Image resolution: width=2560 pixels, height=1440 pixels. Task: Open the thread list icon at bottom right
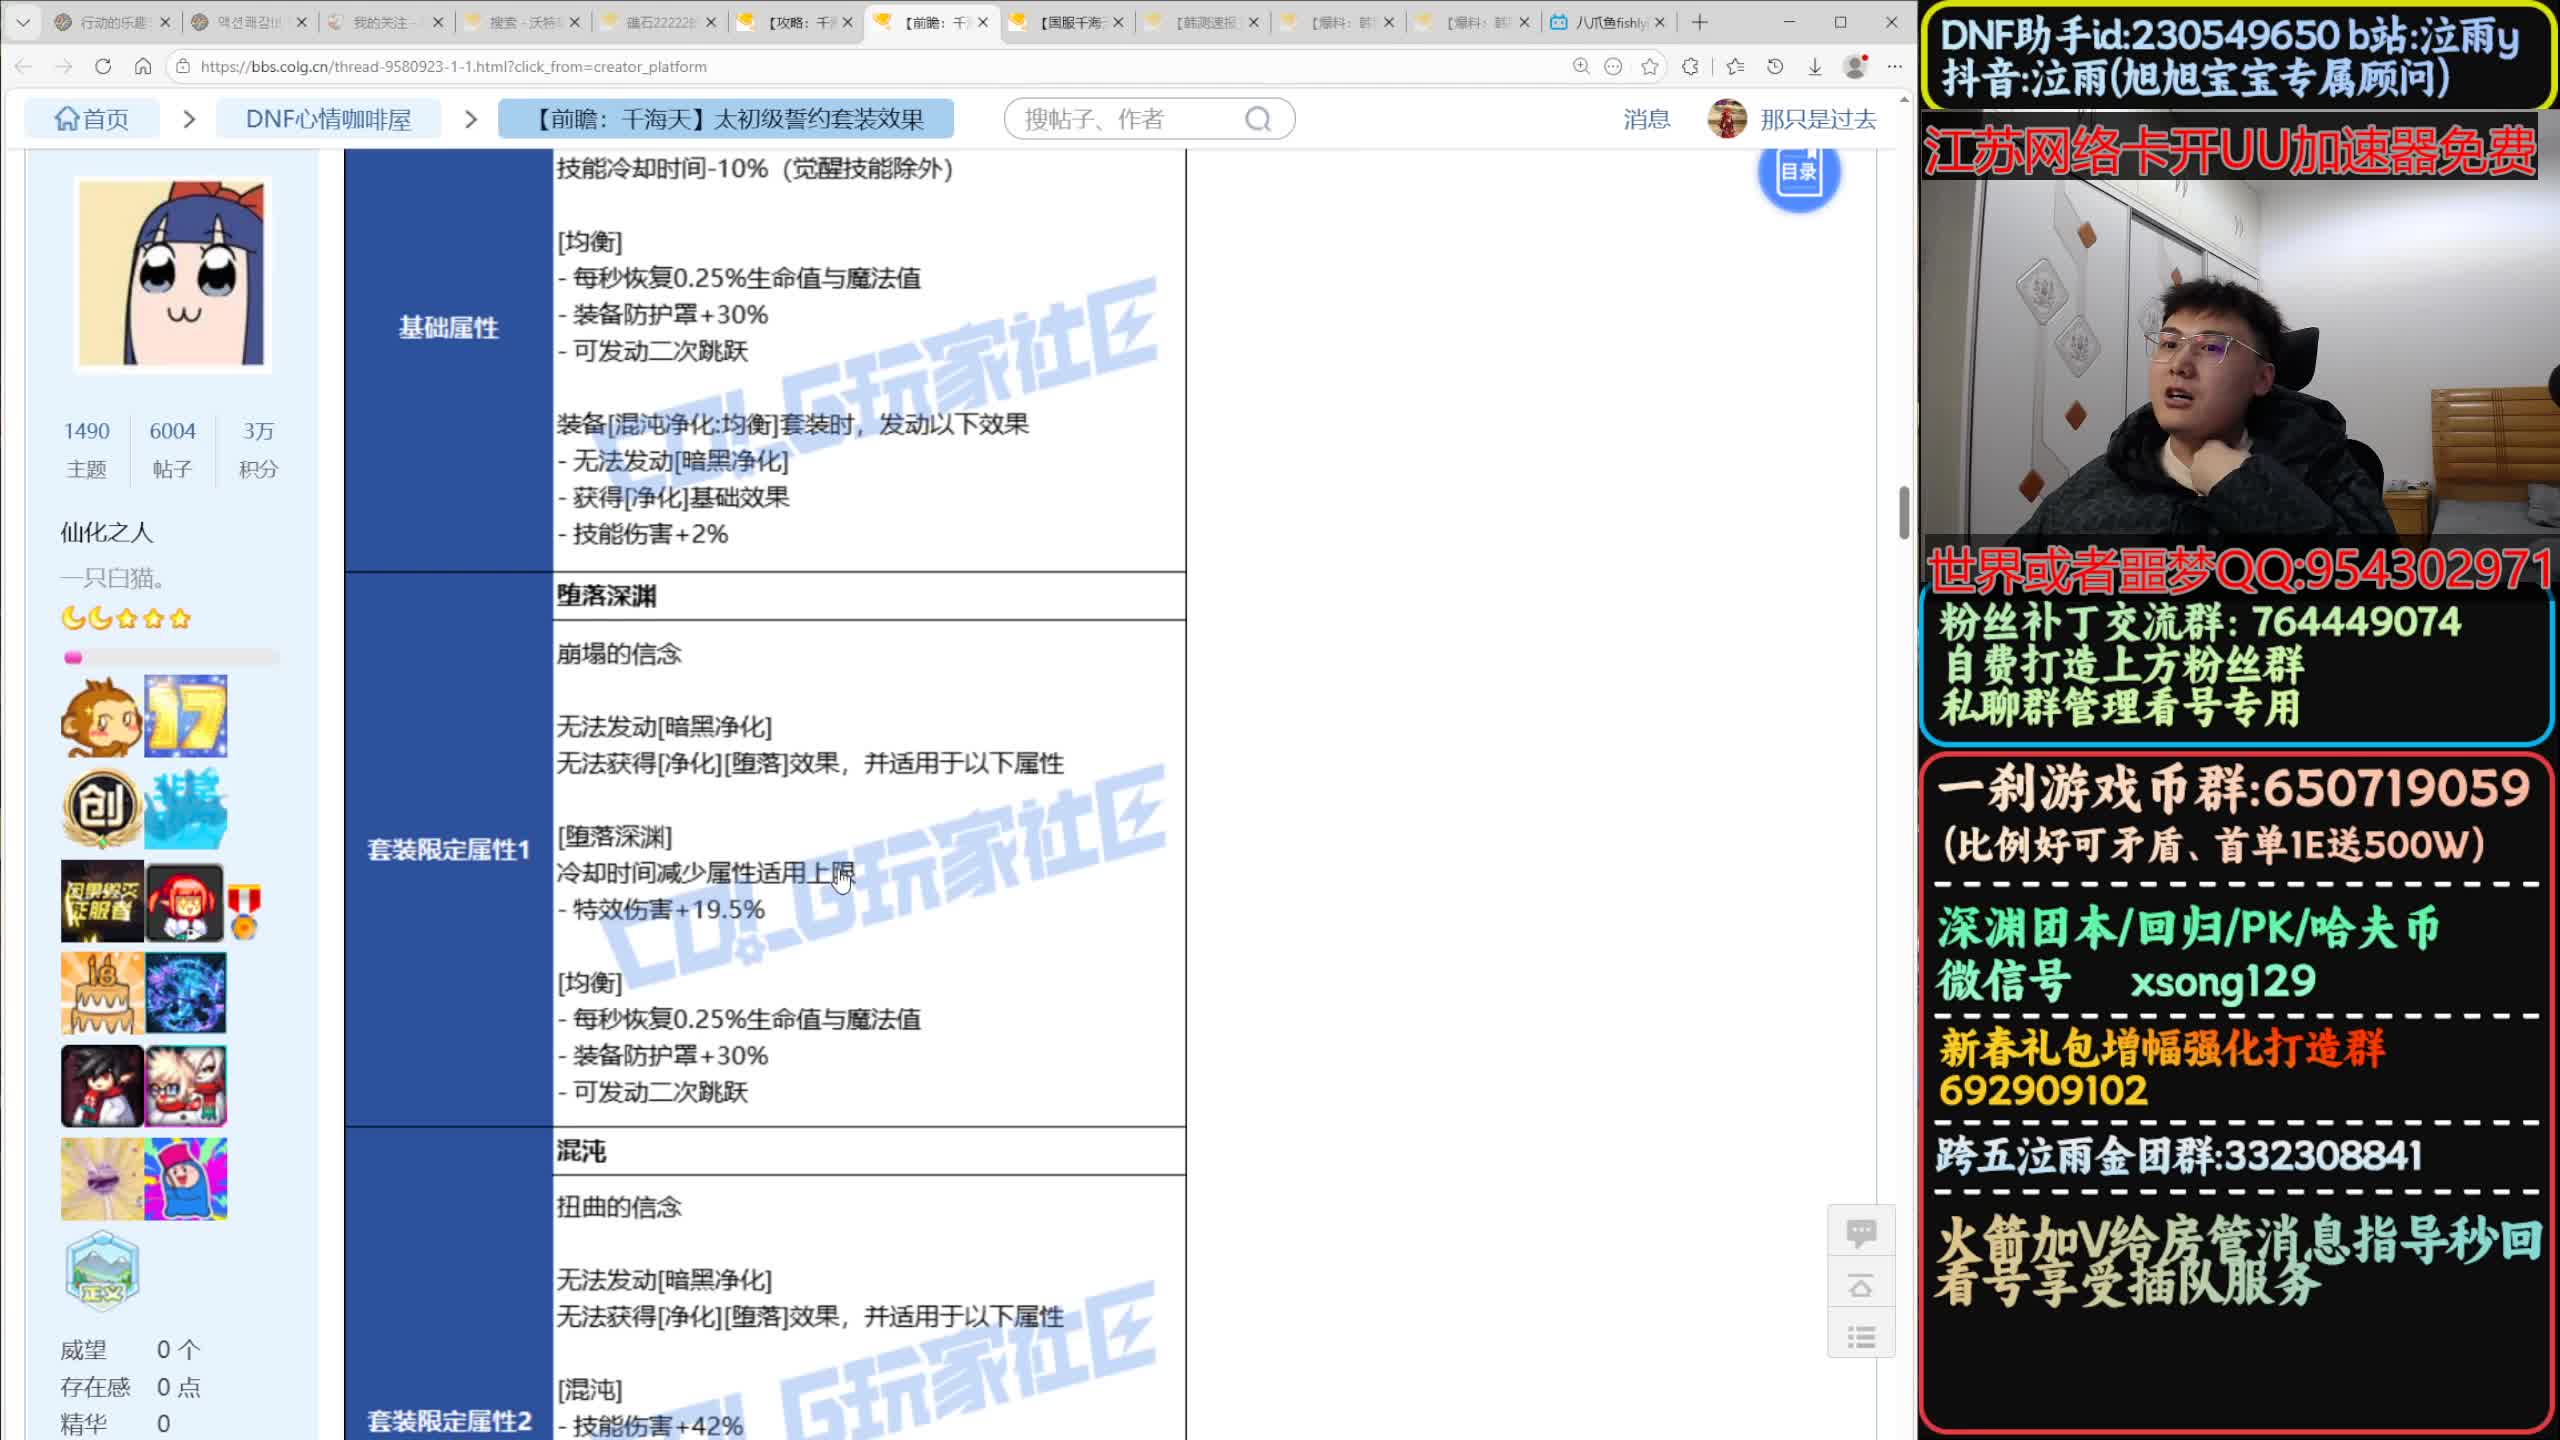[x=1860, y=1338]
